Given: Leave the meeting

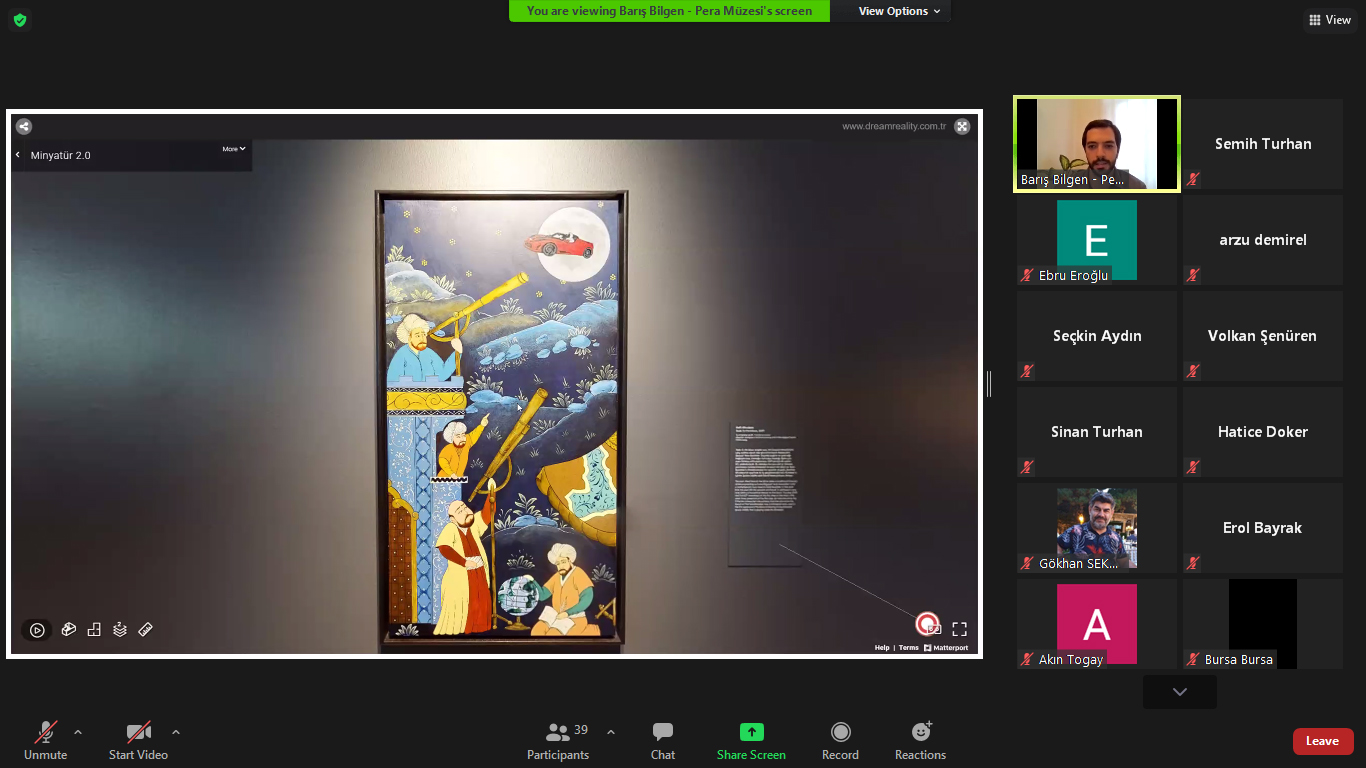Looking at the screenshot, I should coord(1323,741).
